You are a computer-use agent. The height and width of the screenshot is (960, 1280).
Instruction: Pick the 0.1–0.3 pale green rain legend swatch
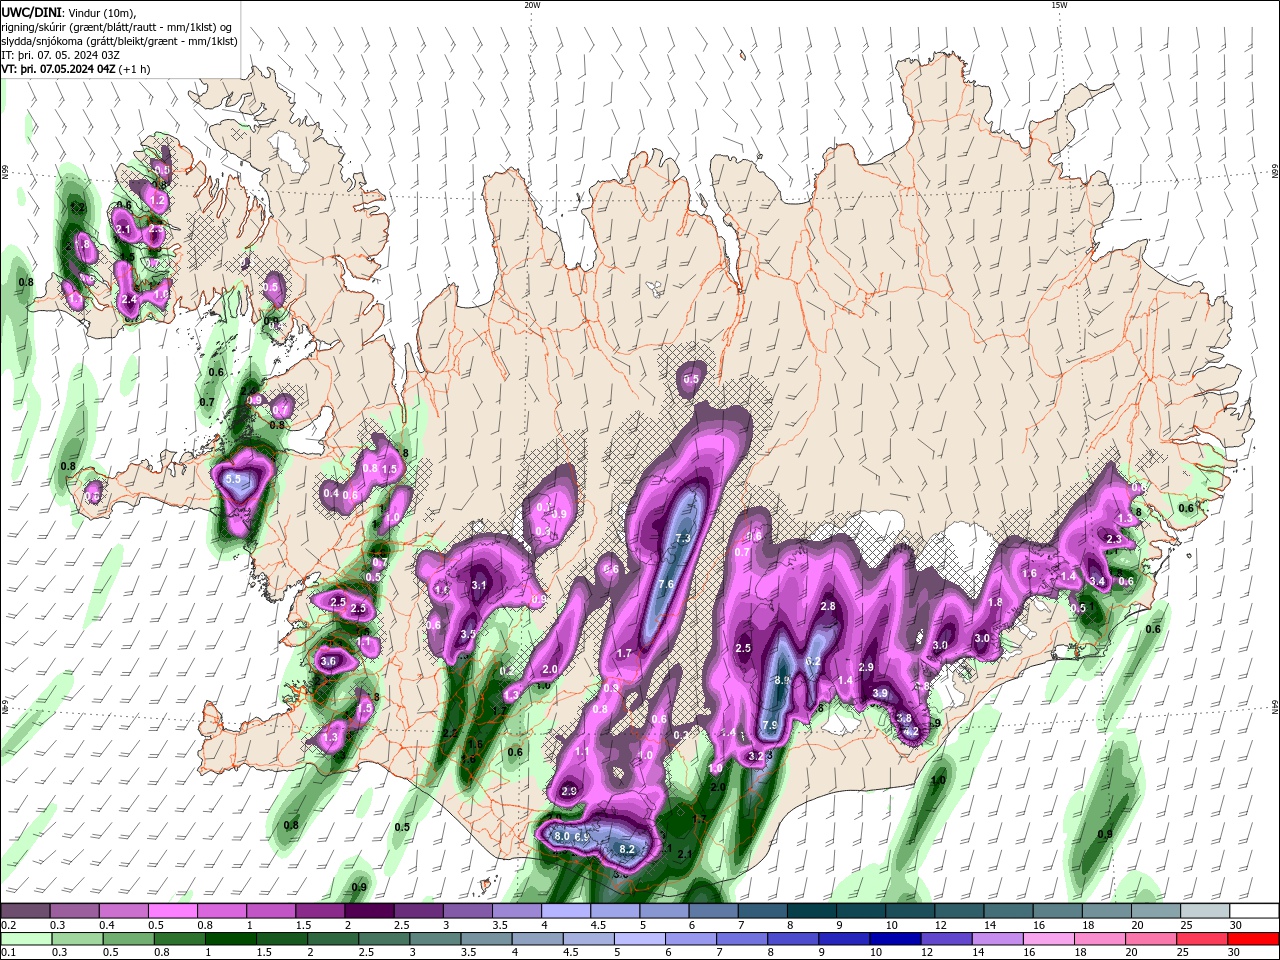point(25,939)
